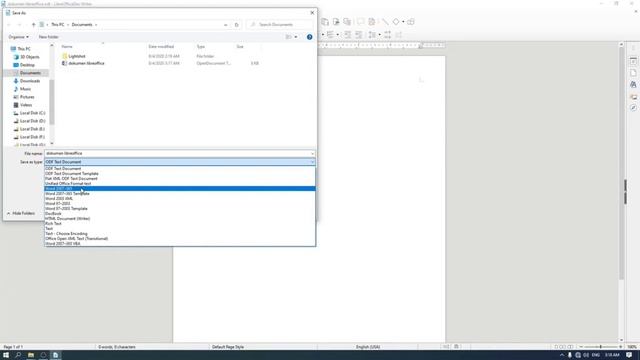Open Sidebar Page deck icon
The image size is (640, 360).
(633, 73)
